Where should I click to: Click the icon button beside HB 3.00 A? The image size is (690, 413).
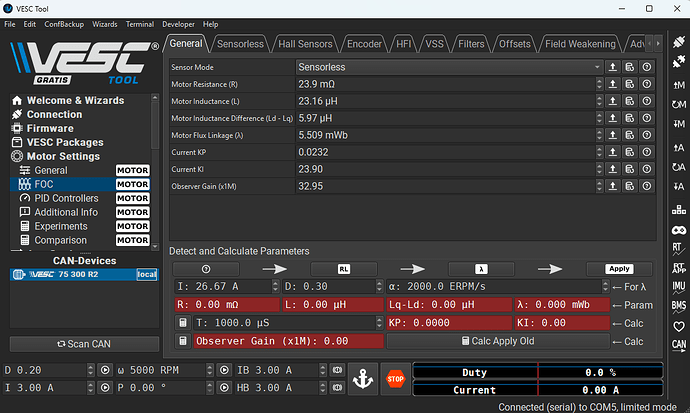(338, 388)
